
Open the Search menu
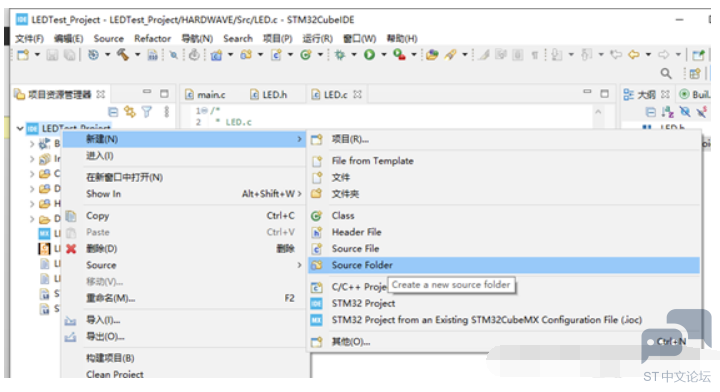point(238,39)
